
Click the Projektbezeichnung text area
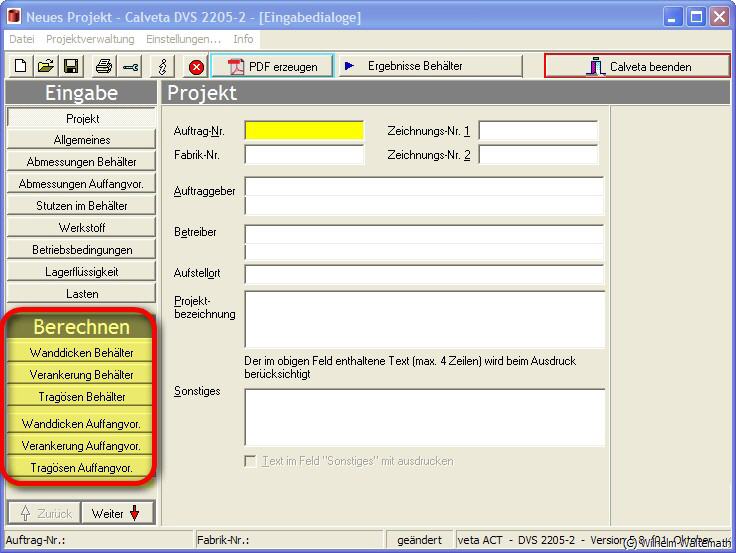point(424,319)
